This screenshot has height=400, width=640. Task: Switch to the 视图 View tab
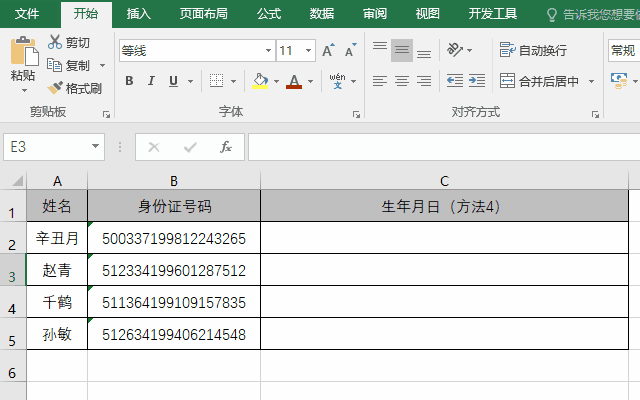point(427,14)
